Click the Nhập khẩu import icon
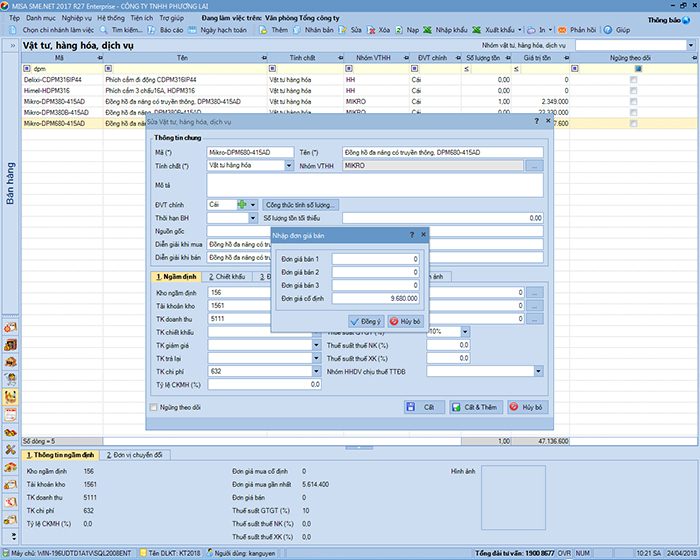Viewport: 700px width, 560px height. click(x=428, y=30)
